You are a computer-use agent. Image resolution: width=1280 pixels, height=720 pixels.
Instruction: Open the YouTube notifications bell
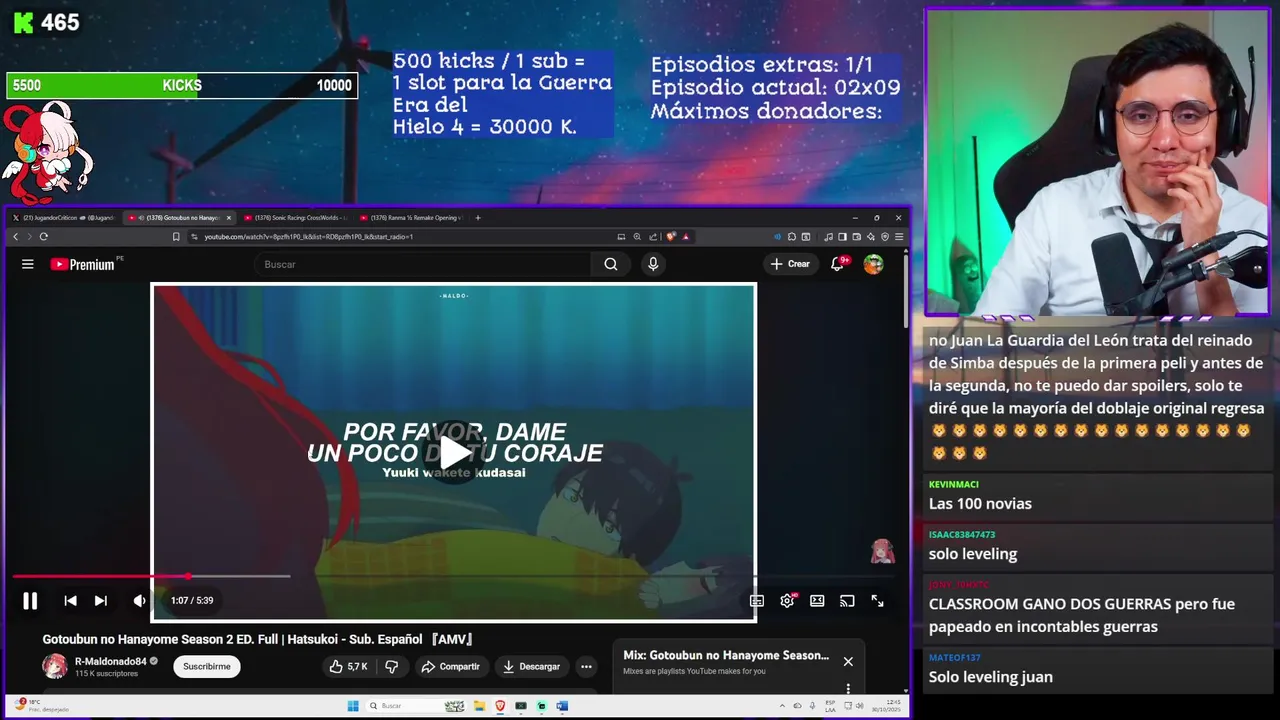tap(838, 264)
